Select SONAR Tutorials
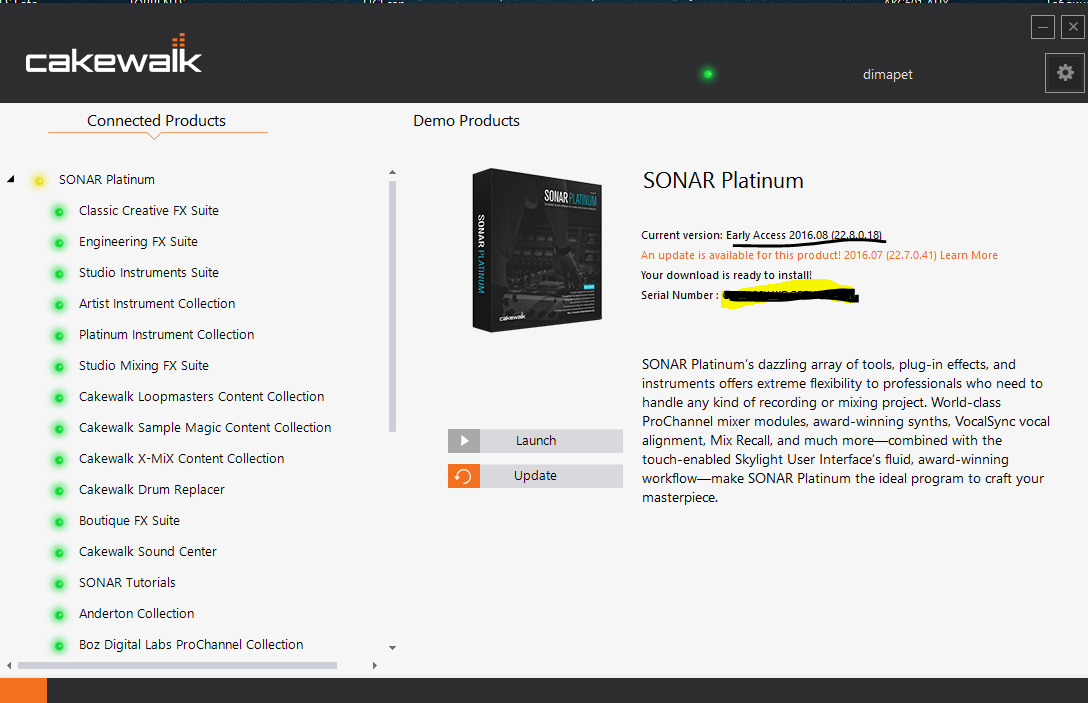 point(127,582)
